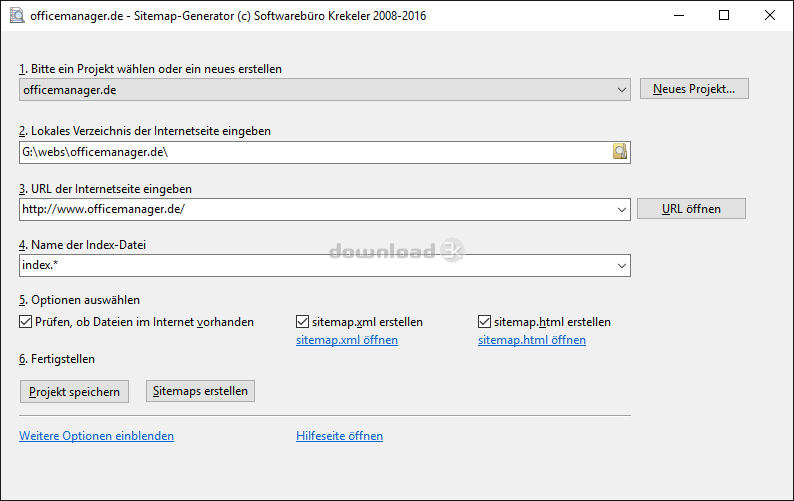Click the Sitemap-Generator app icon in title bar
This screenshot has height=501, width=794.
click(x=17, y=16)
